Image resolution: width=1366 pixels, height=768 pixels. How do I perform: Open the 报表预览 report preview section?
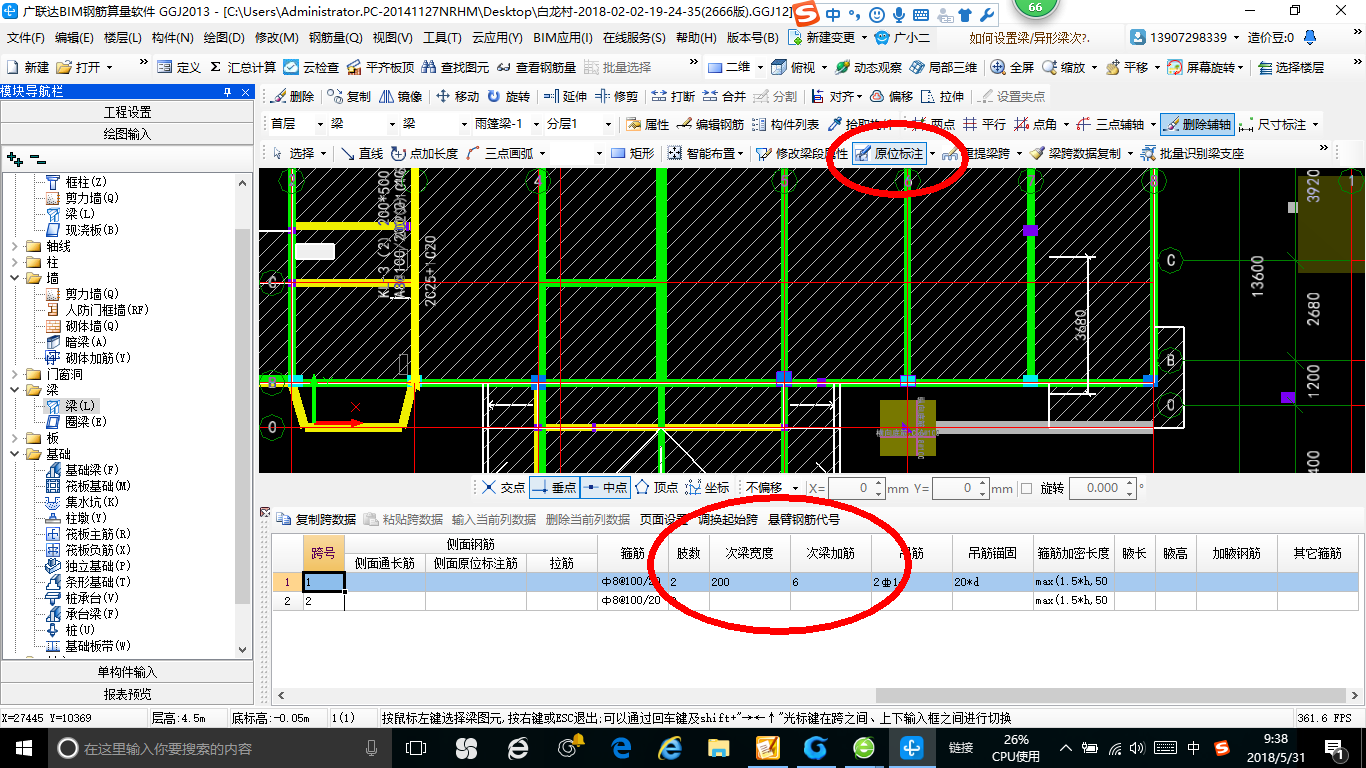click(127, 694)
